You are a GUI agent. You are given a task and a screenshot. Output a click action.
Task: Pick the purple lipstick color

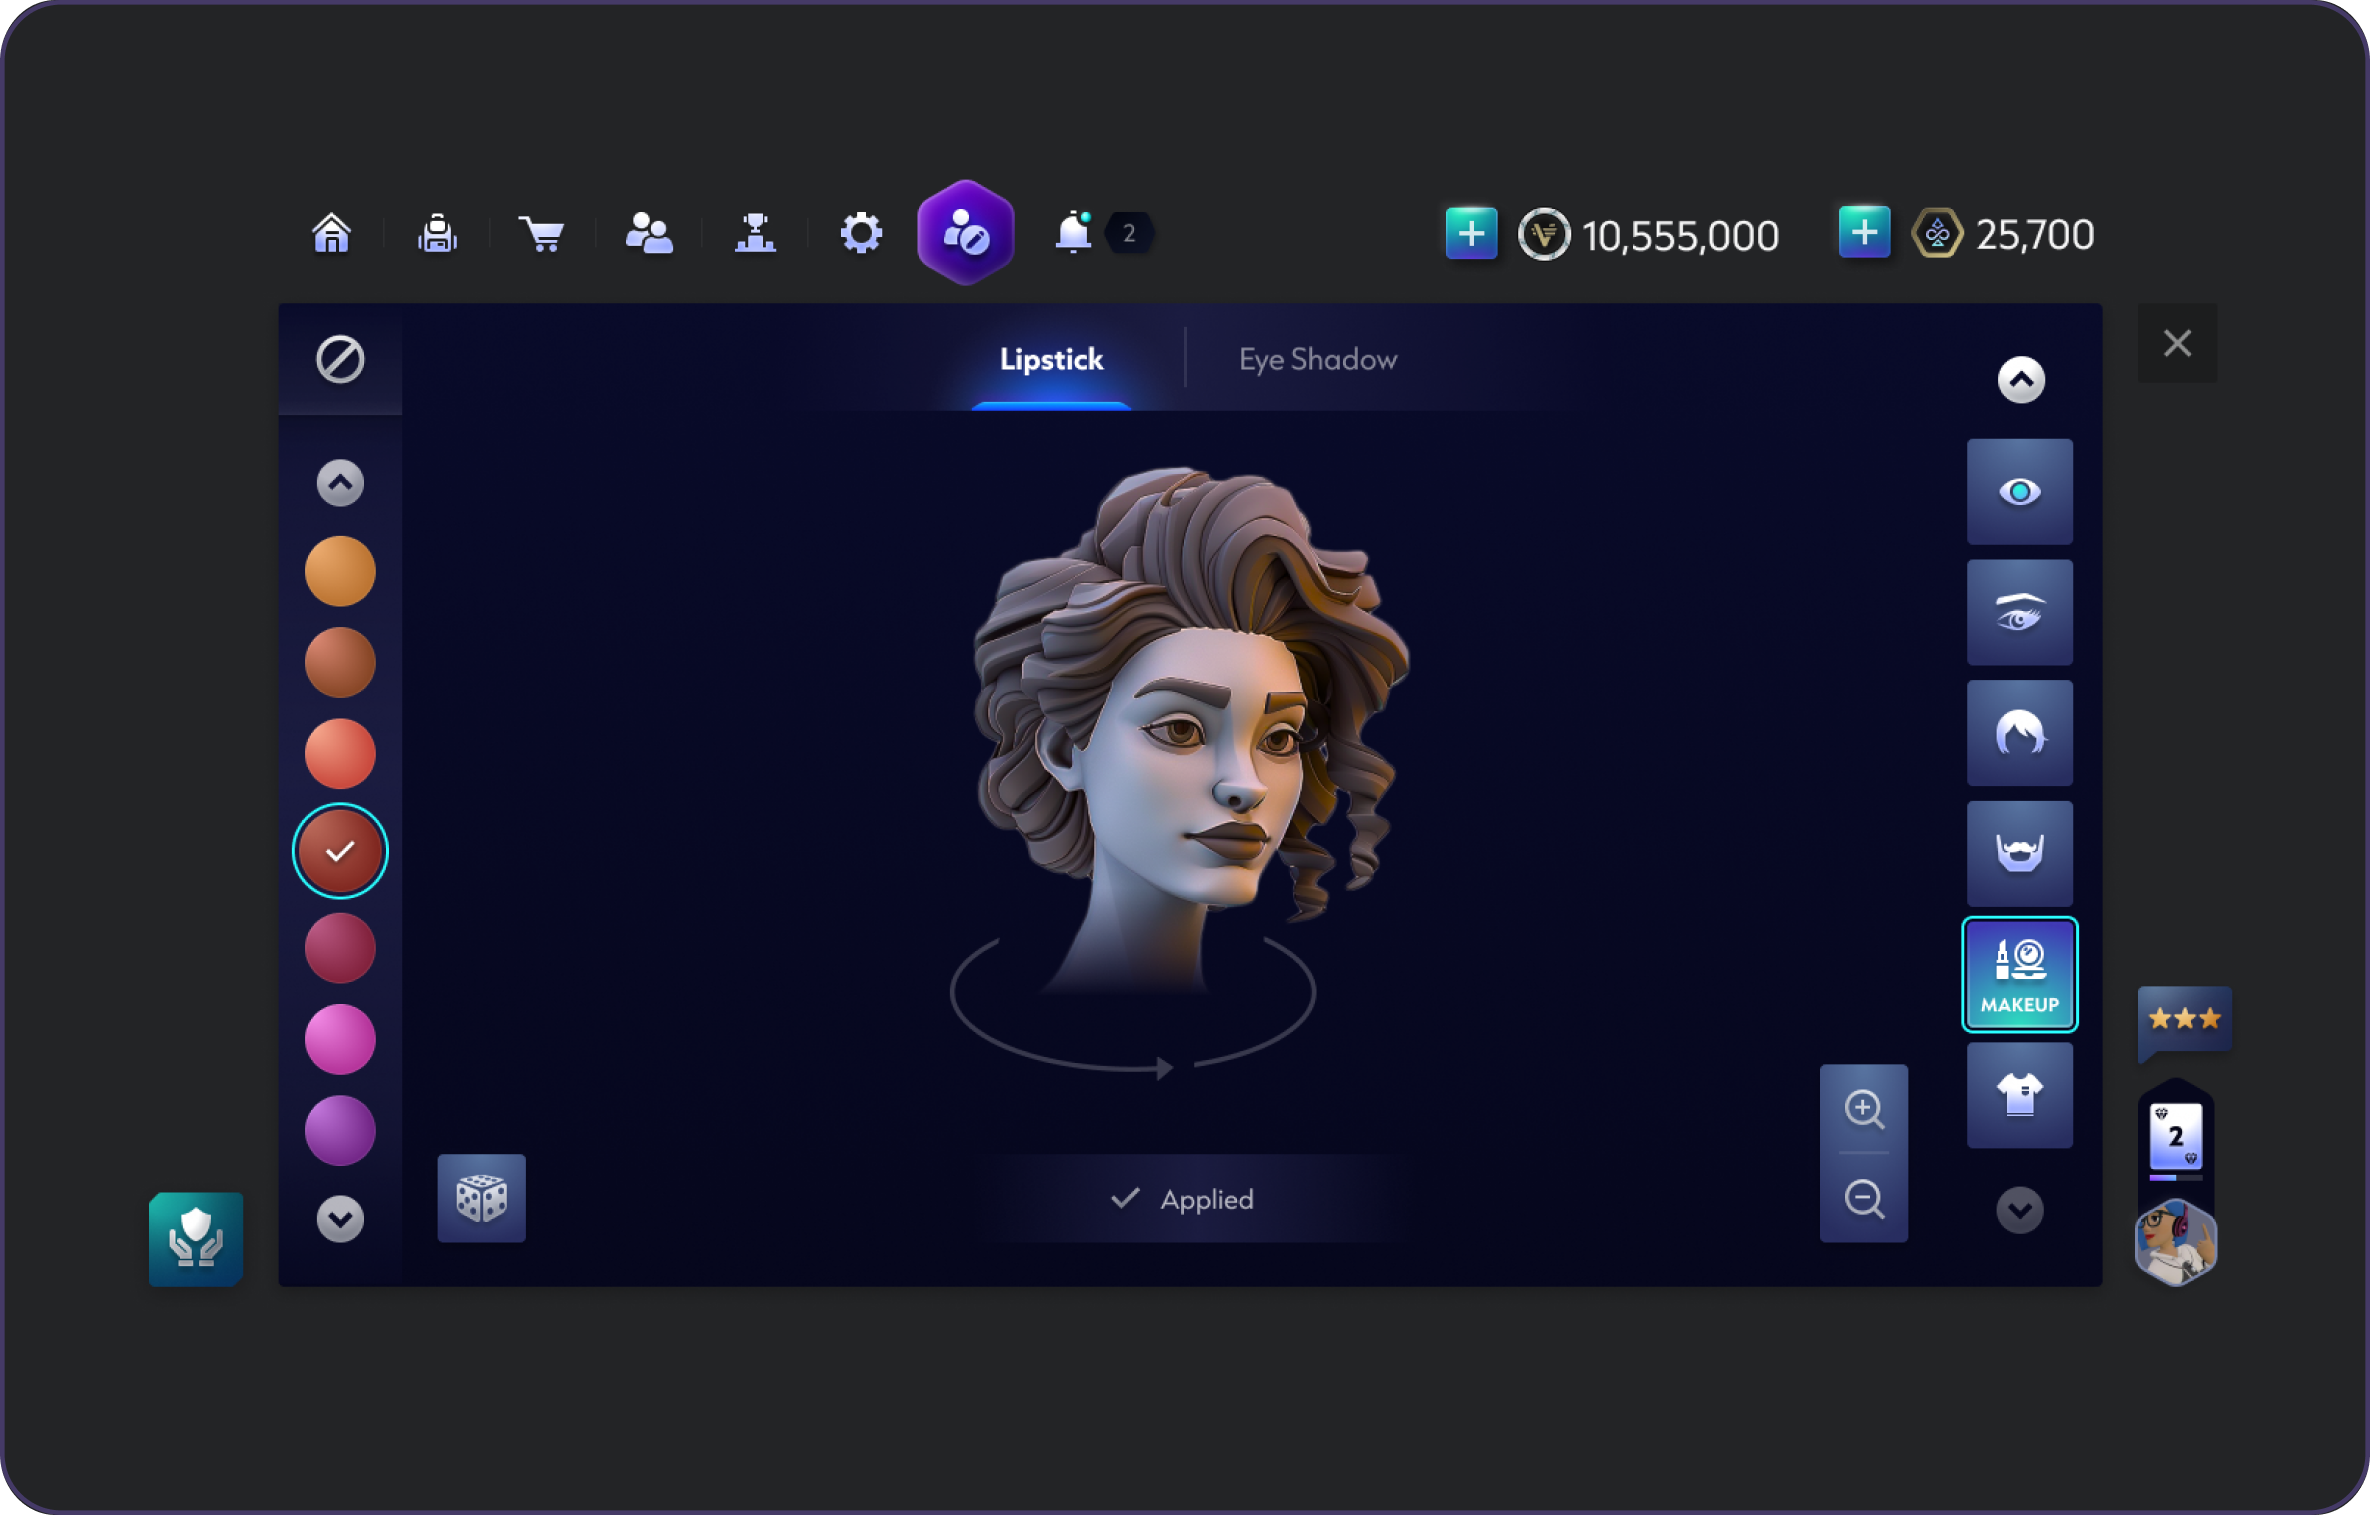click(340, 1131)
